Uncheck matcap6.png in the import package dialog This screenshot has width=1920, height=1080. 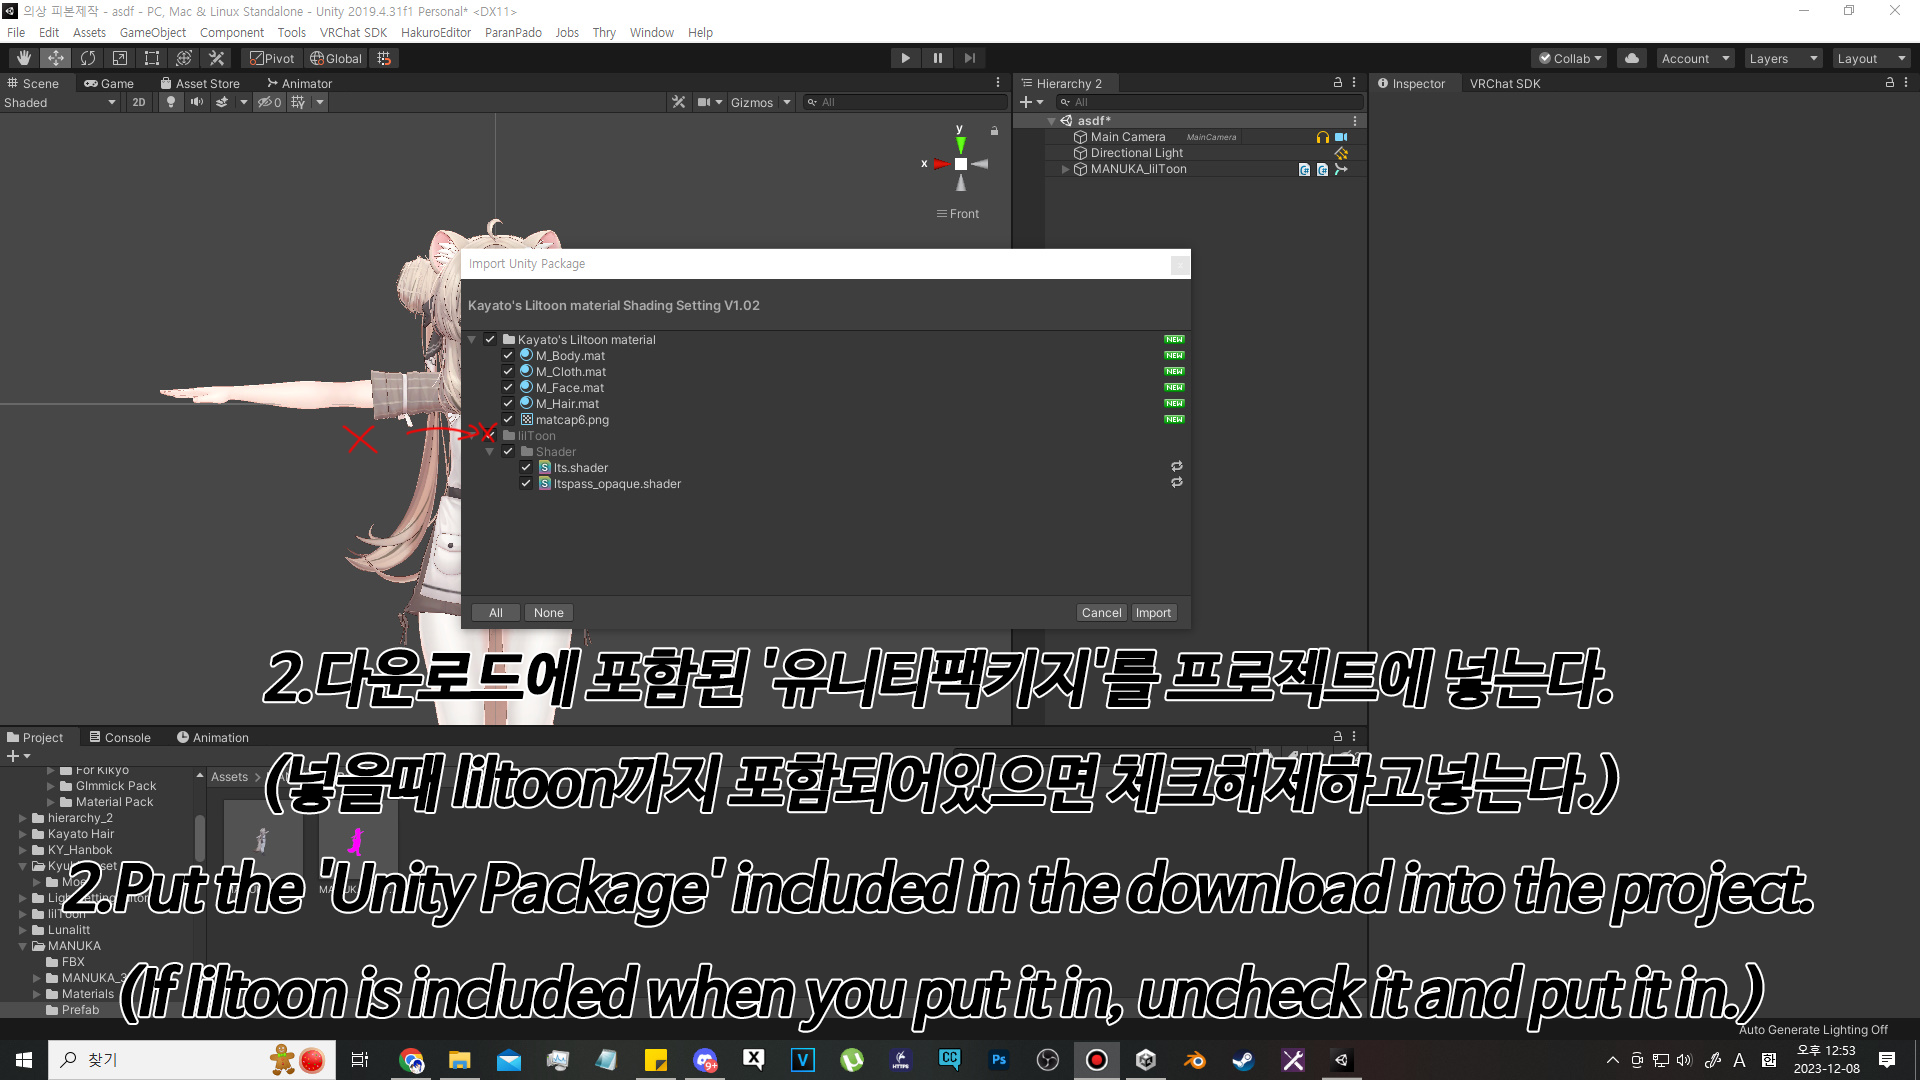[x=508, y=419]
